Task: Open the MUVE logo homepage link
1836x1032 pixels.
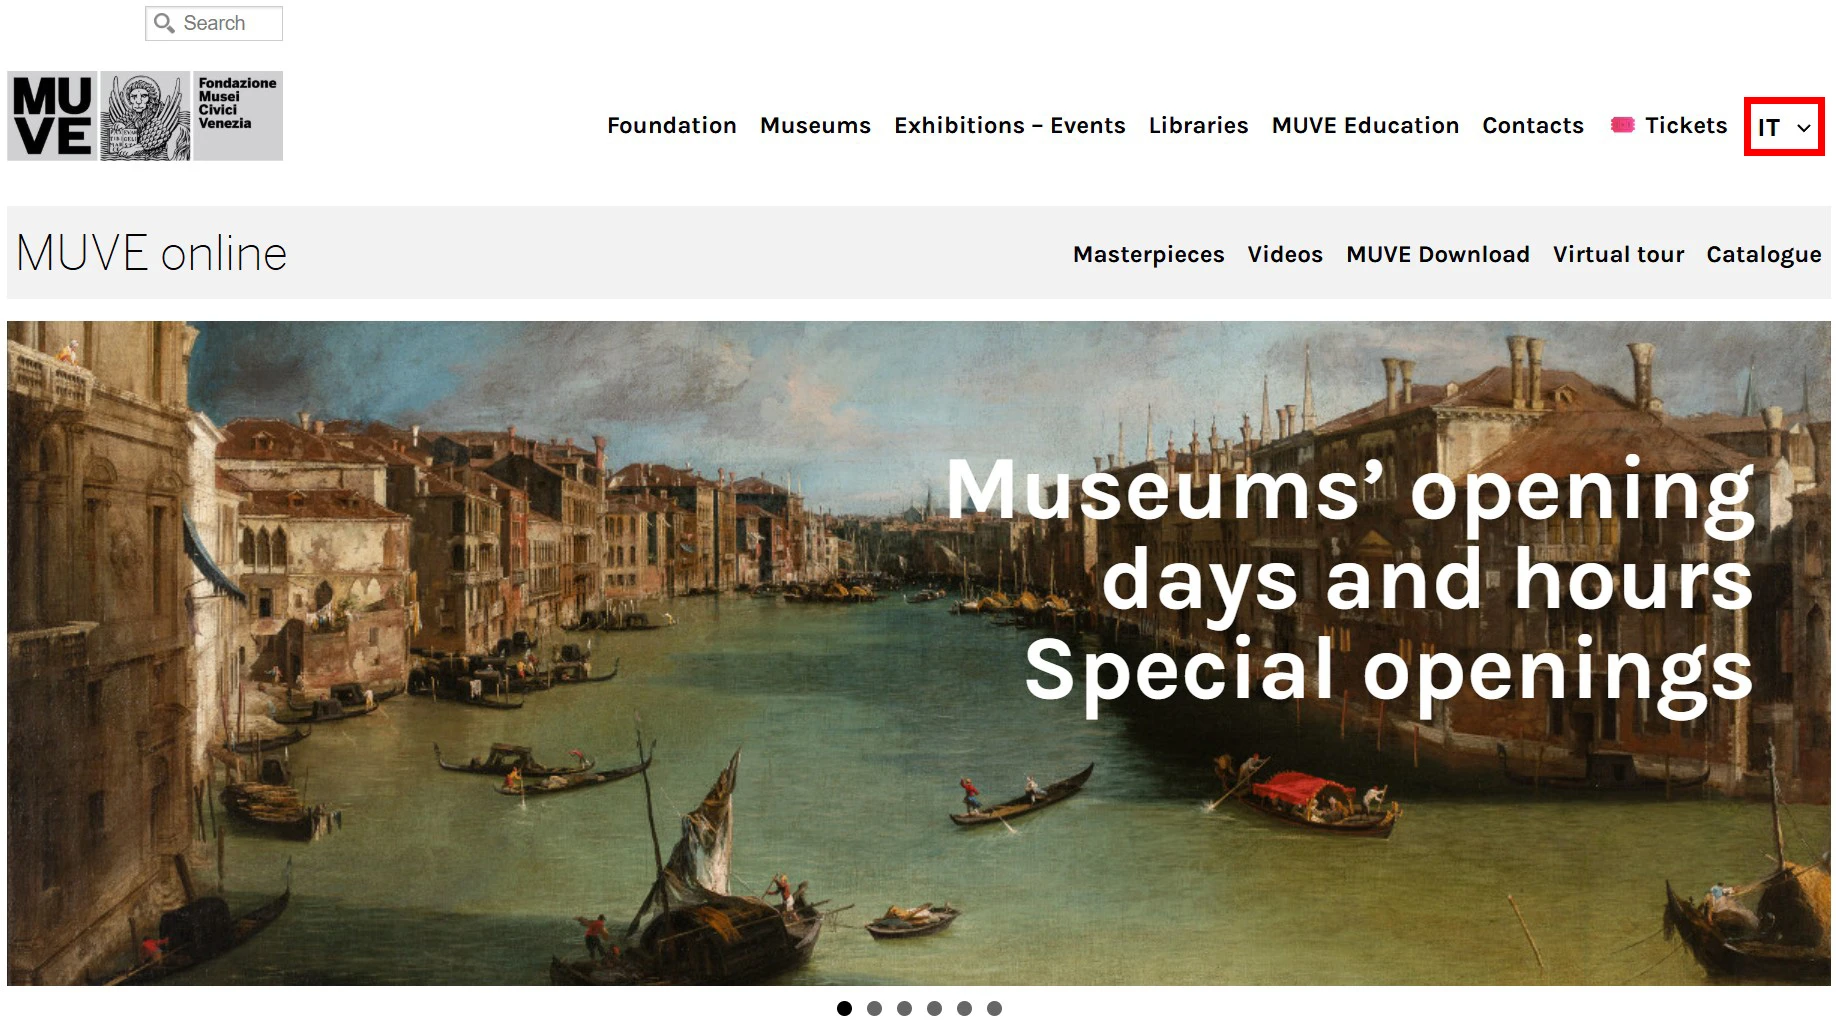Action: (52, 116)
